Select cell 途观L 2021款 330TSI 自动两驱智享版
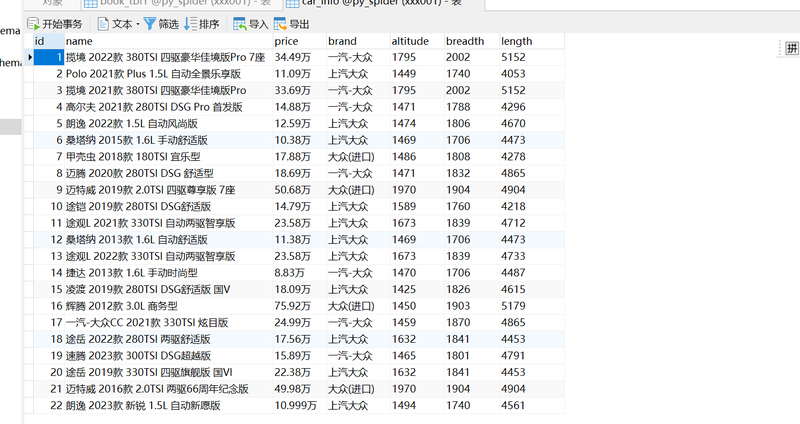 (168, 223)
